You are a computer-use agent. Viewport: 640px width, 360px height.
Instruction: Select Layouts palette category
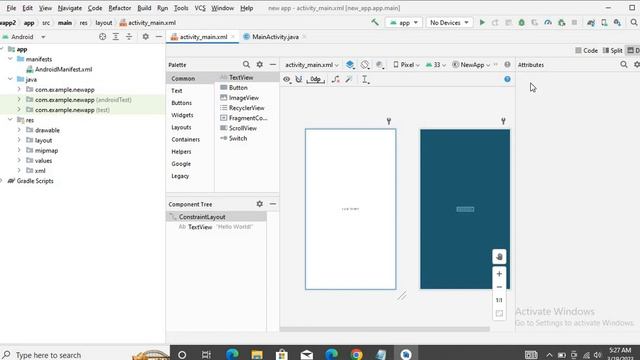[x=181, y=127]
